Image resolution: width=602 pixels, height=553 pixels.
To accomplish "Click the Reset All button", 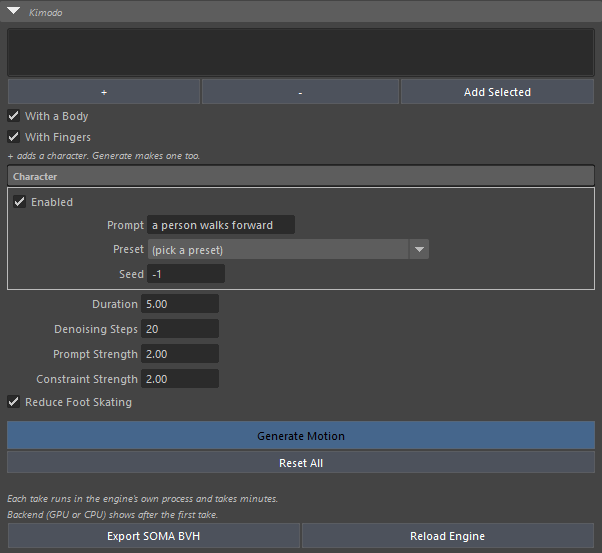I will (x=301, y=462).
